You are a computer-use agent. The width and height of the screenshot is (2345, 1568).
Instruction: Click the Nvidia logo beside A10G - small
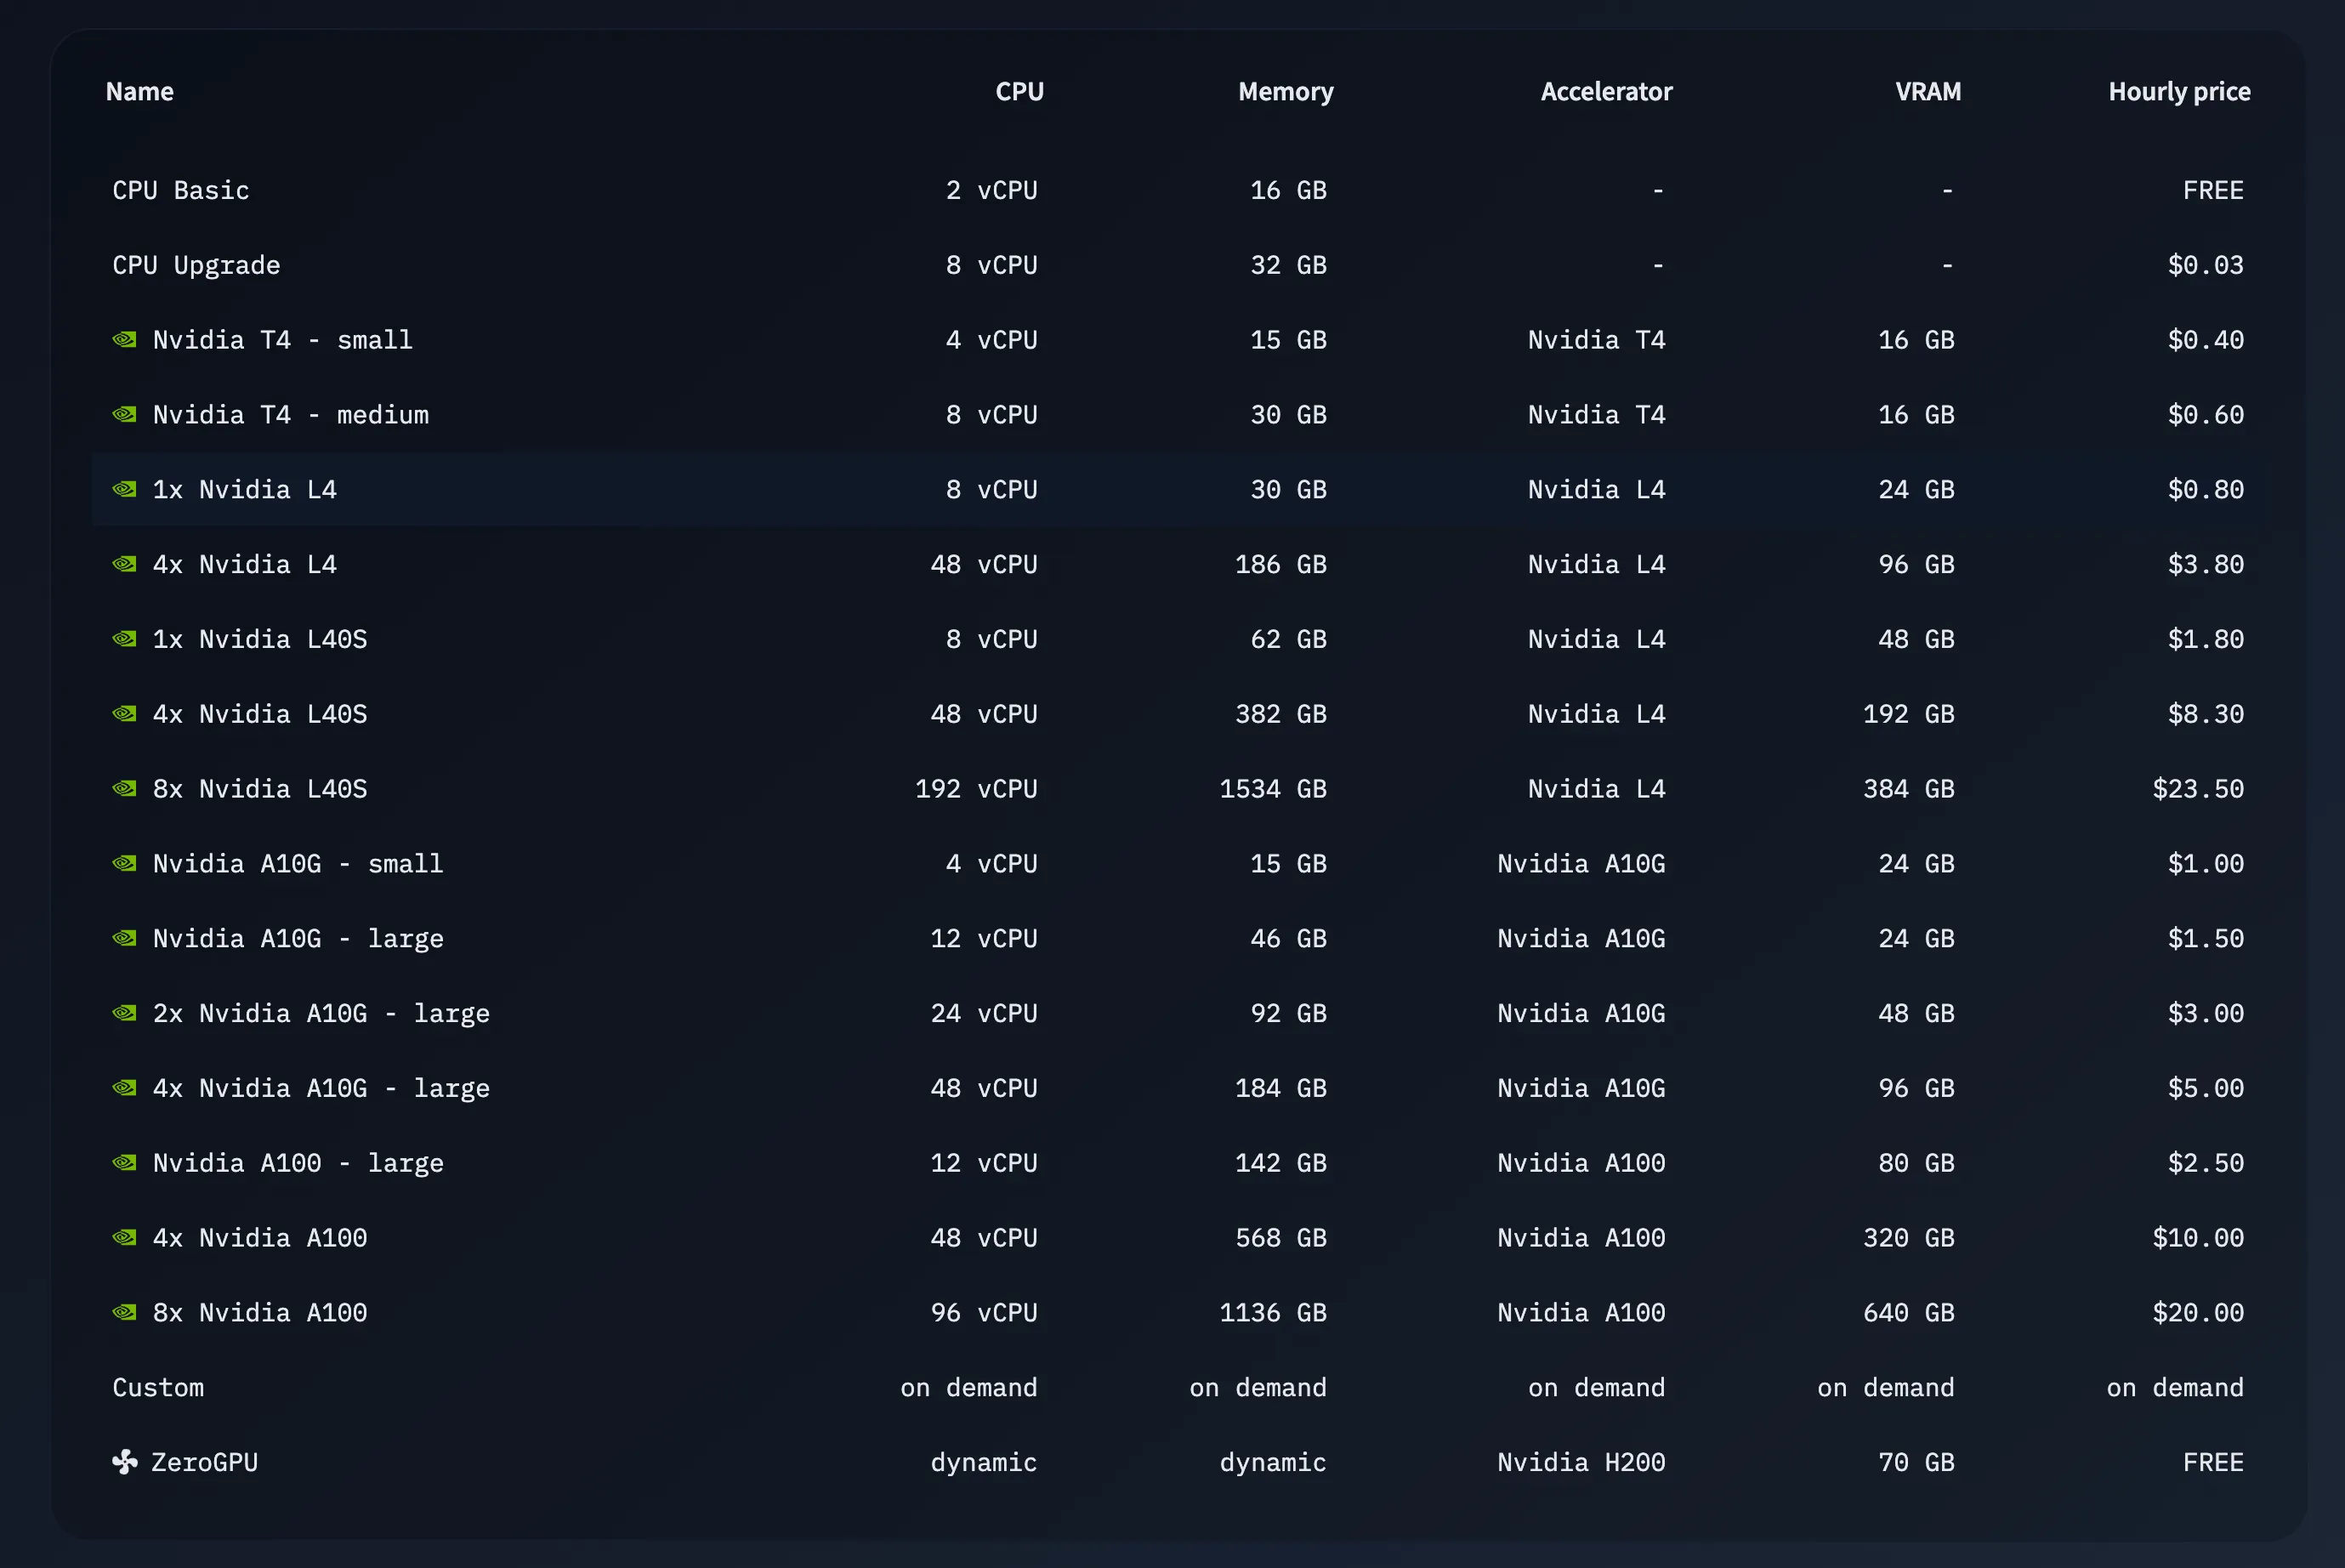[x=124, y=863]
